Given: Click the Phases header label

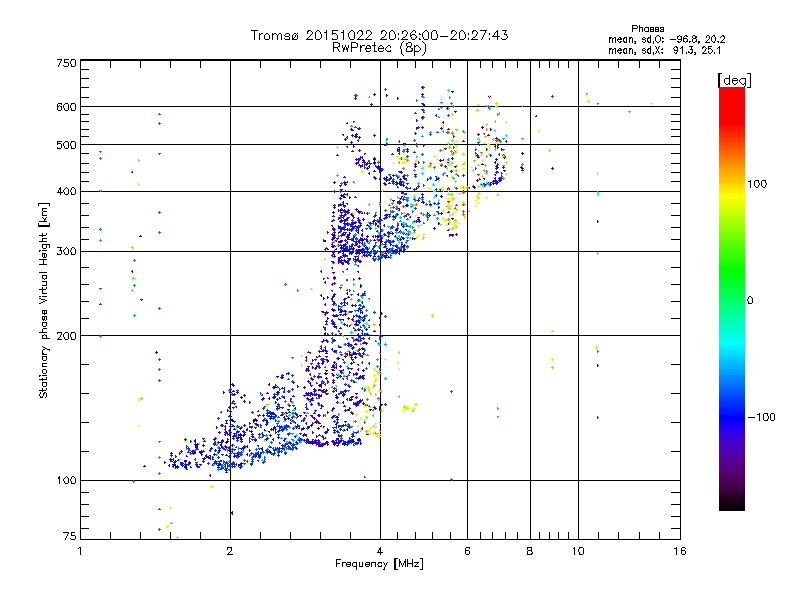Looking at the screenshot, I should (x=647, y=29).
